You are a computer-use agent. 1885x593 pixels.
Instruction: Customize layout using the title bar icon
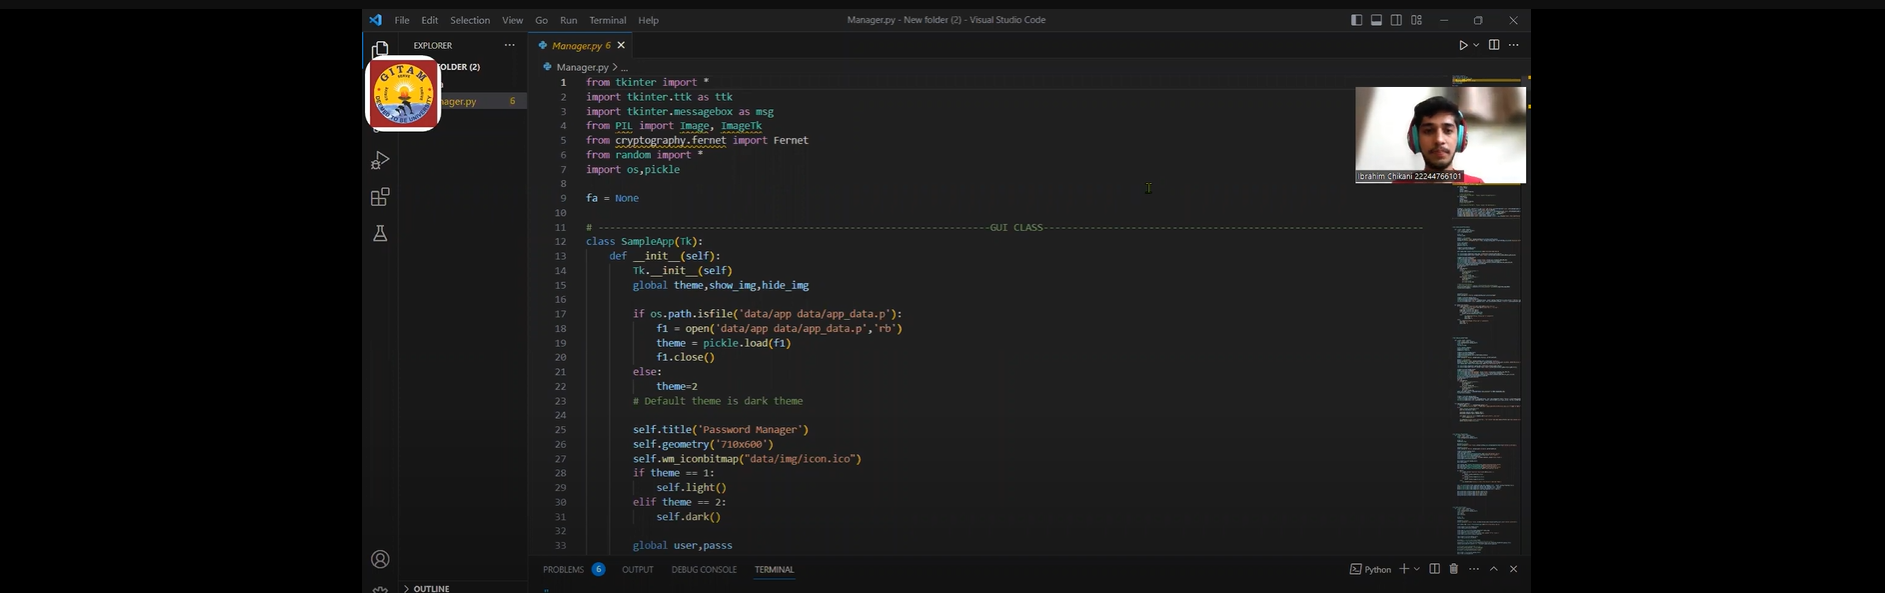click(x=1417, y=20)
